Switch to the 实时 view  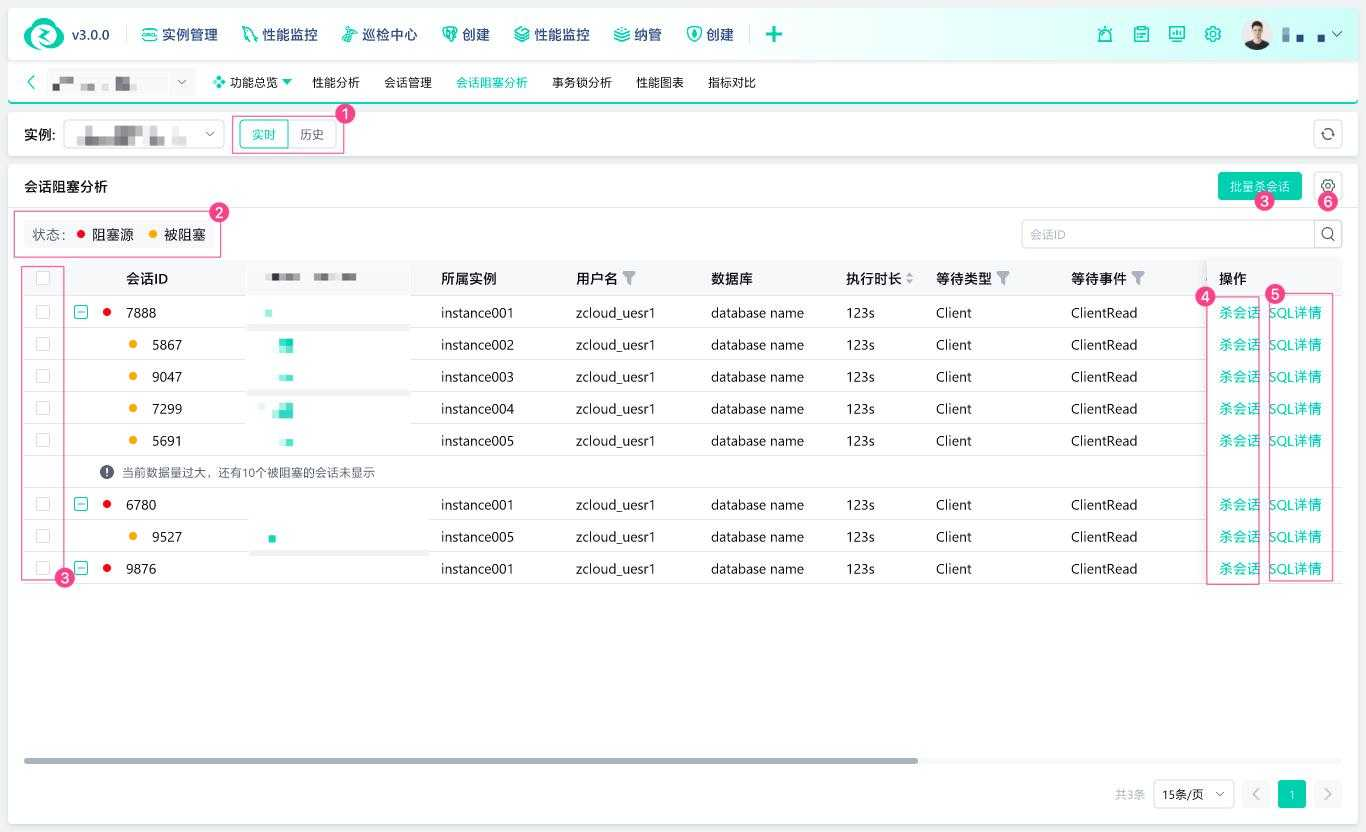tap(264, 134)
